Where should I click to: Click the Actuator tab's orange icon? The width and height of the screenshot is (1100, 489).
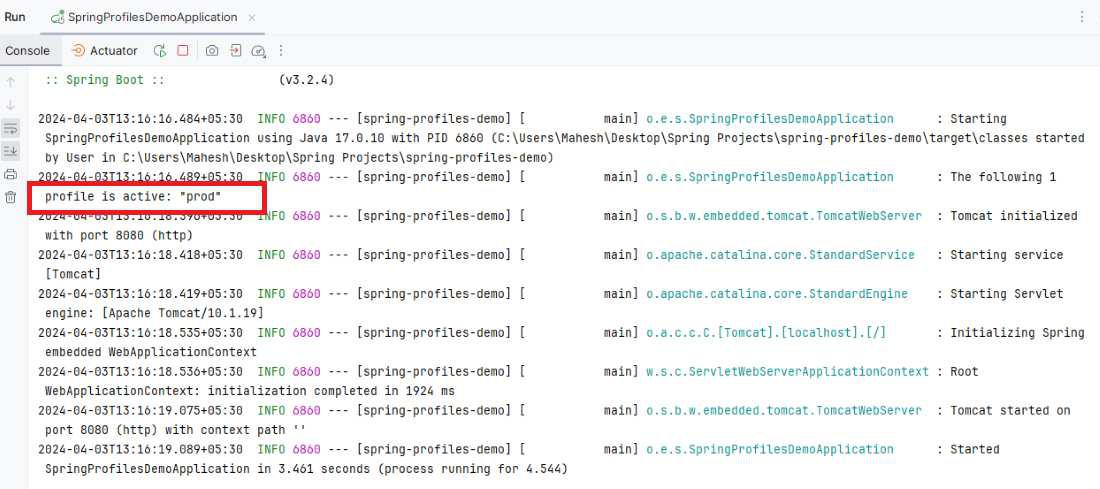point(79,51)
